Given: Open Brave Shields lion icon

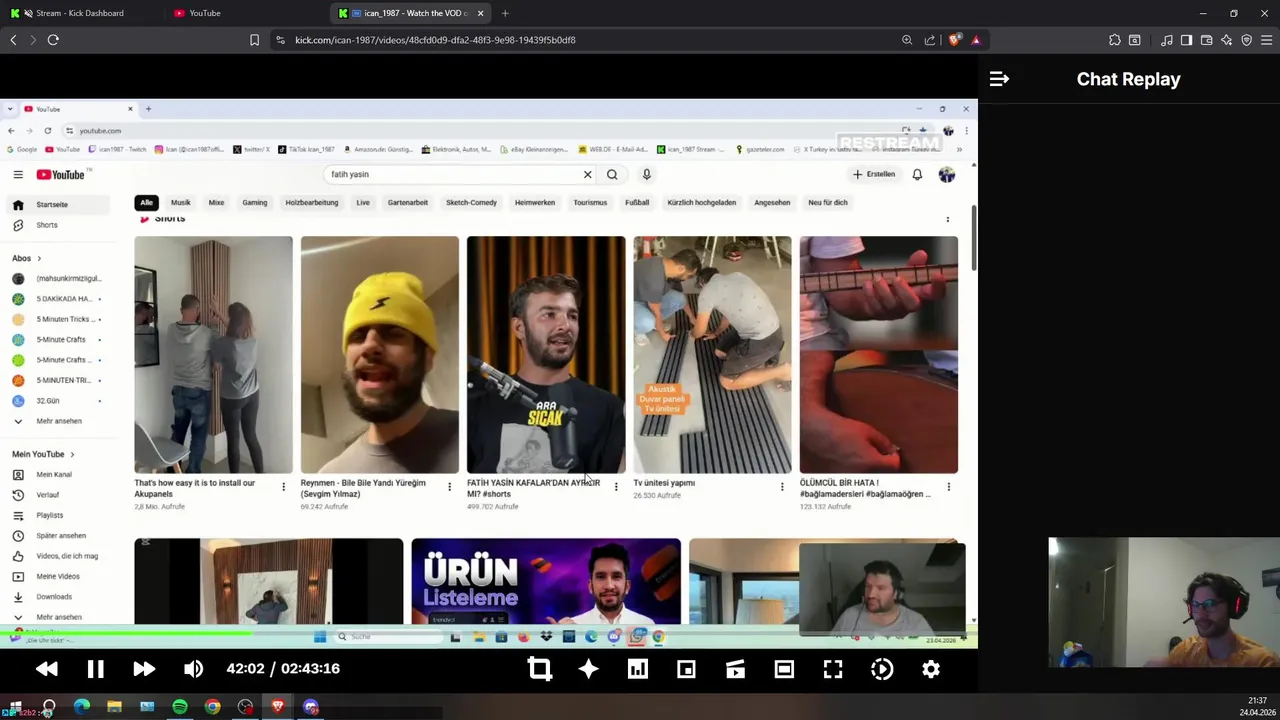Looking at the screenshot, I should click(954, 40).
